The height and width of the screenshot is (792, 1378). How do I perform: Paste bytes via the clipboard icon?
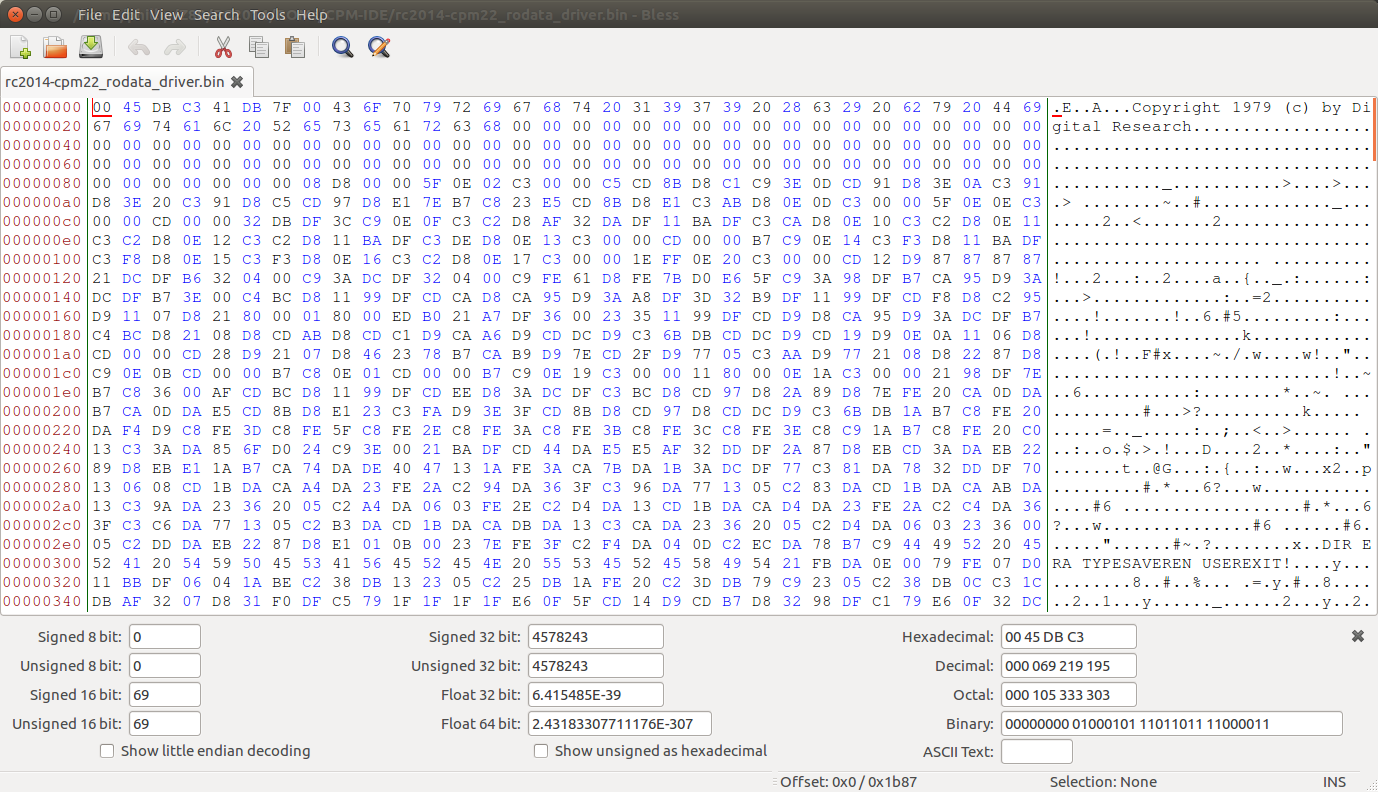295,47
